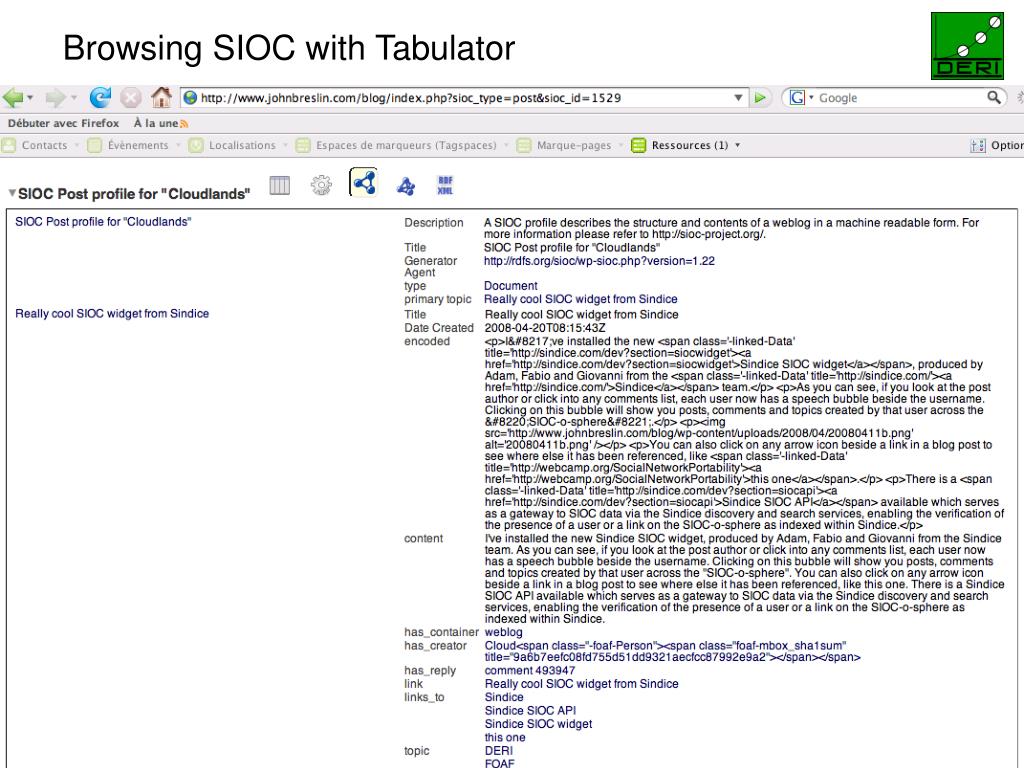Click the gear settings view icon
This screenshot has height=768, width=1024.
point(321,185)
